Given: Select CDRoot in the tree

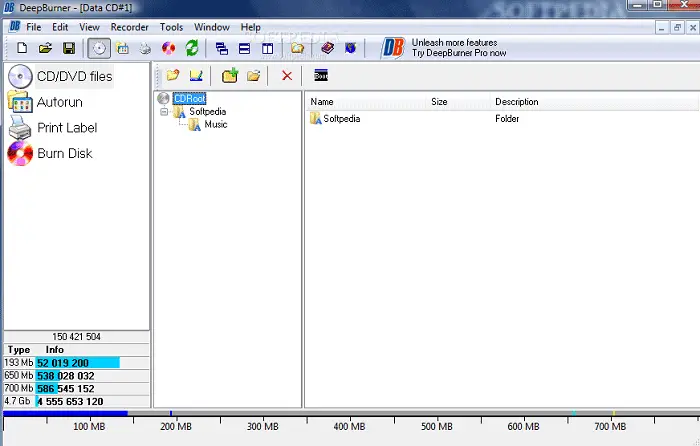Looking at the screenshot, I should pos(189,98).
